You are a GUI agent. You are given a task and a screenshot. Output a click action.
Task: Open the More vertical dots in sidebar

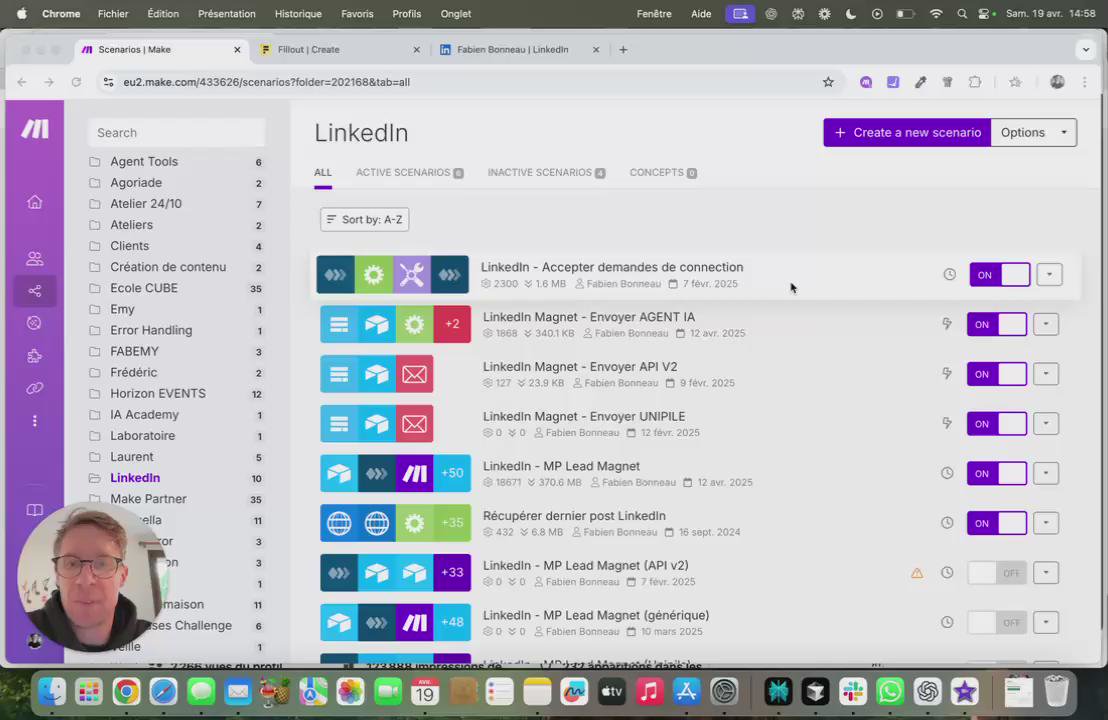35,421
